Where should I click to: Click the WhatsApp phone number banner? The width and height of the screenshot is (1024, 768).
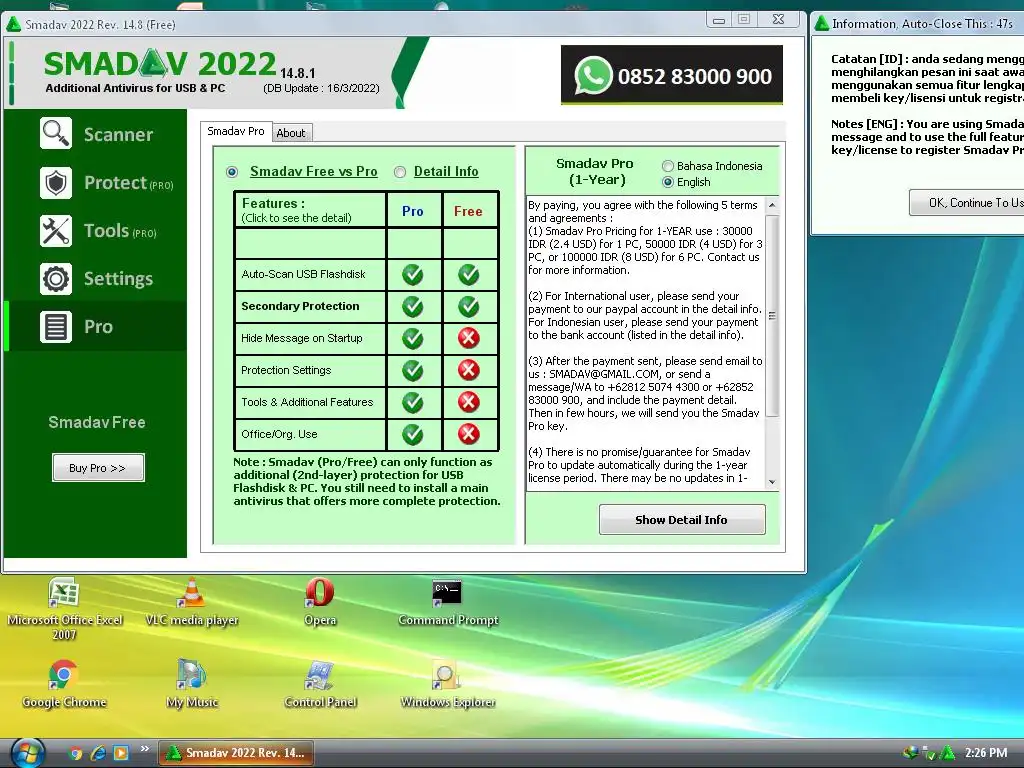tap(671, 75)
